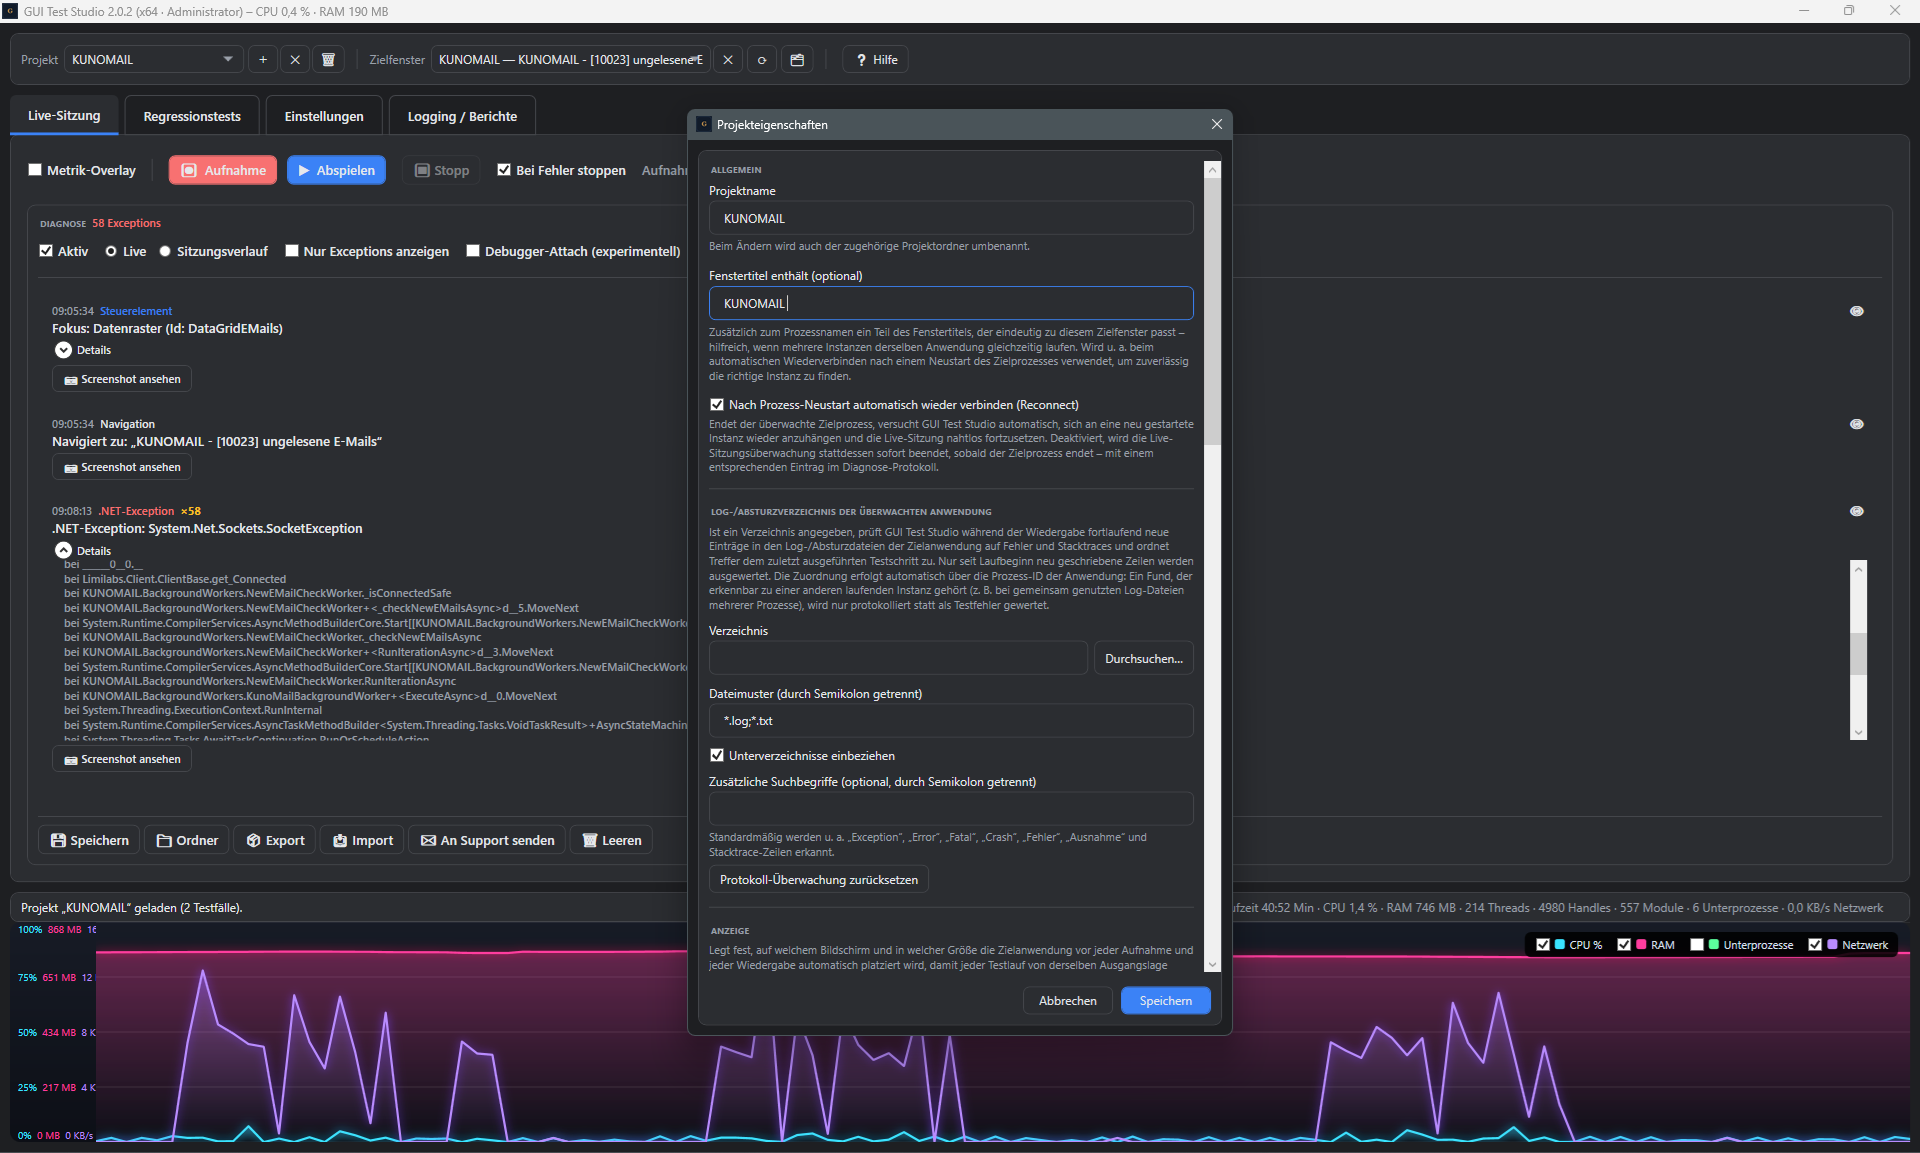This screenshot has width=1920, height=1153.
Task: Play the test with Abspielen
Action: (336, 170)
